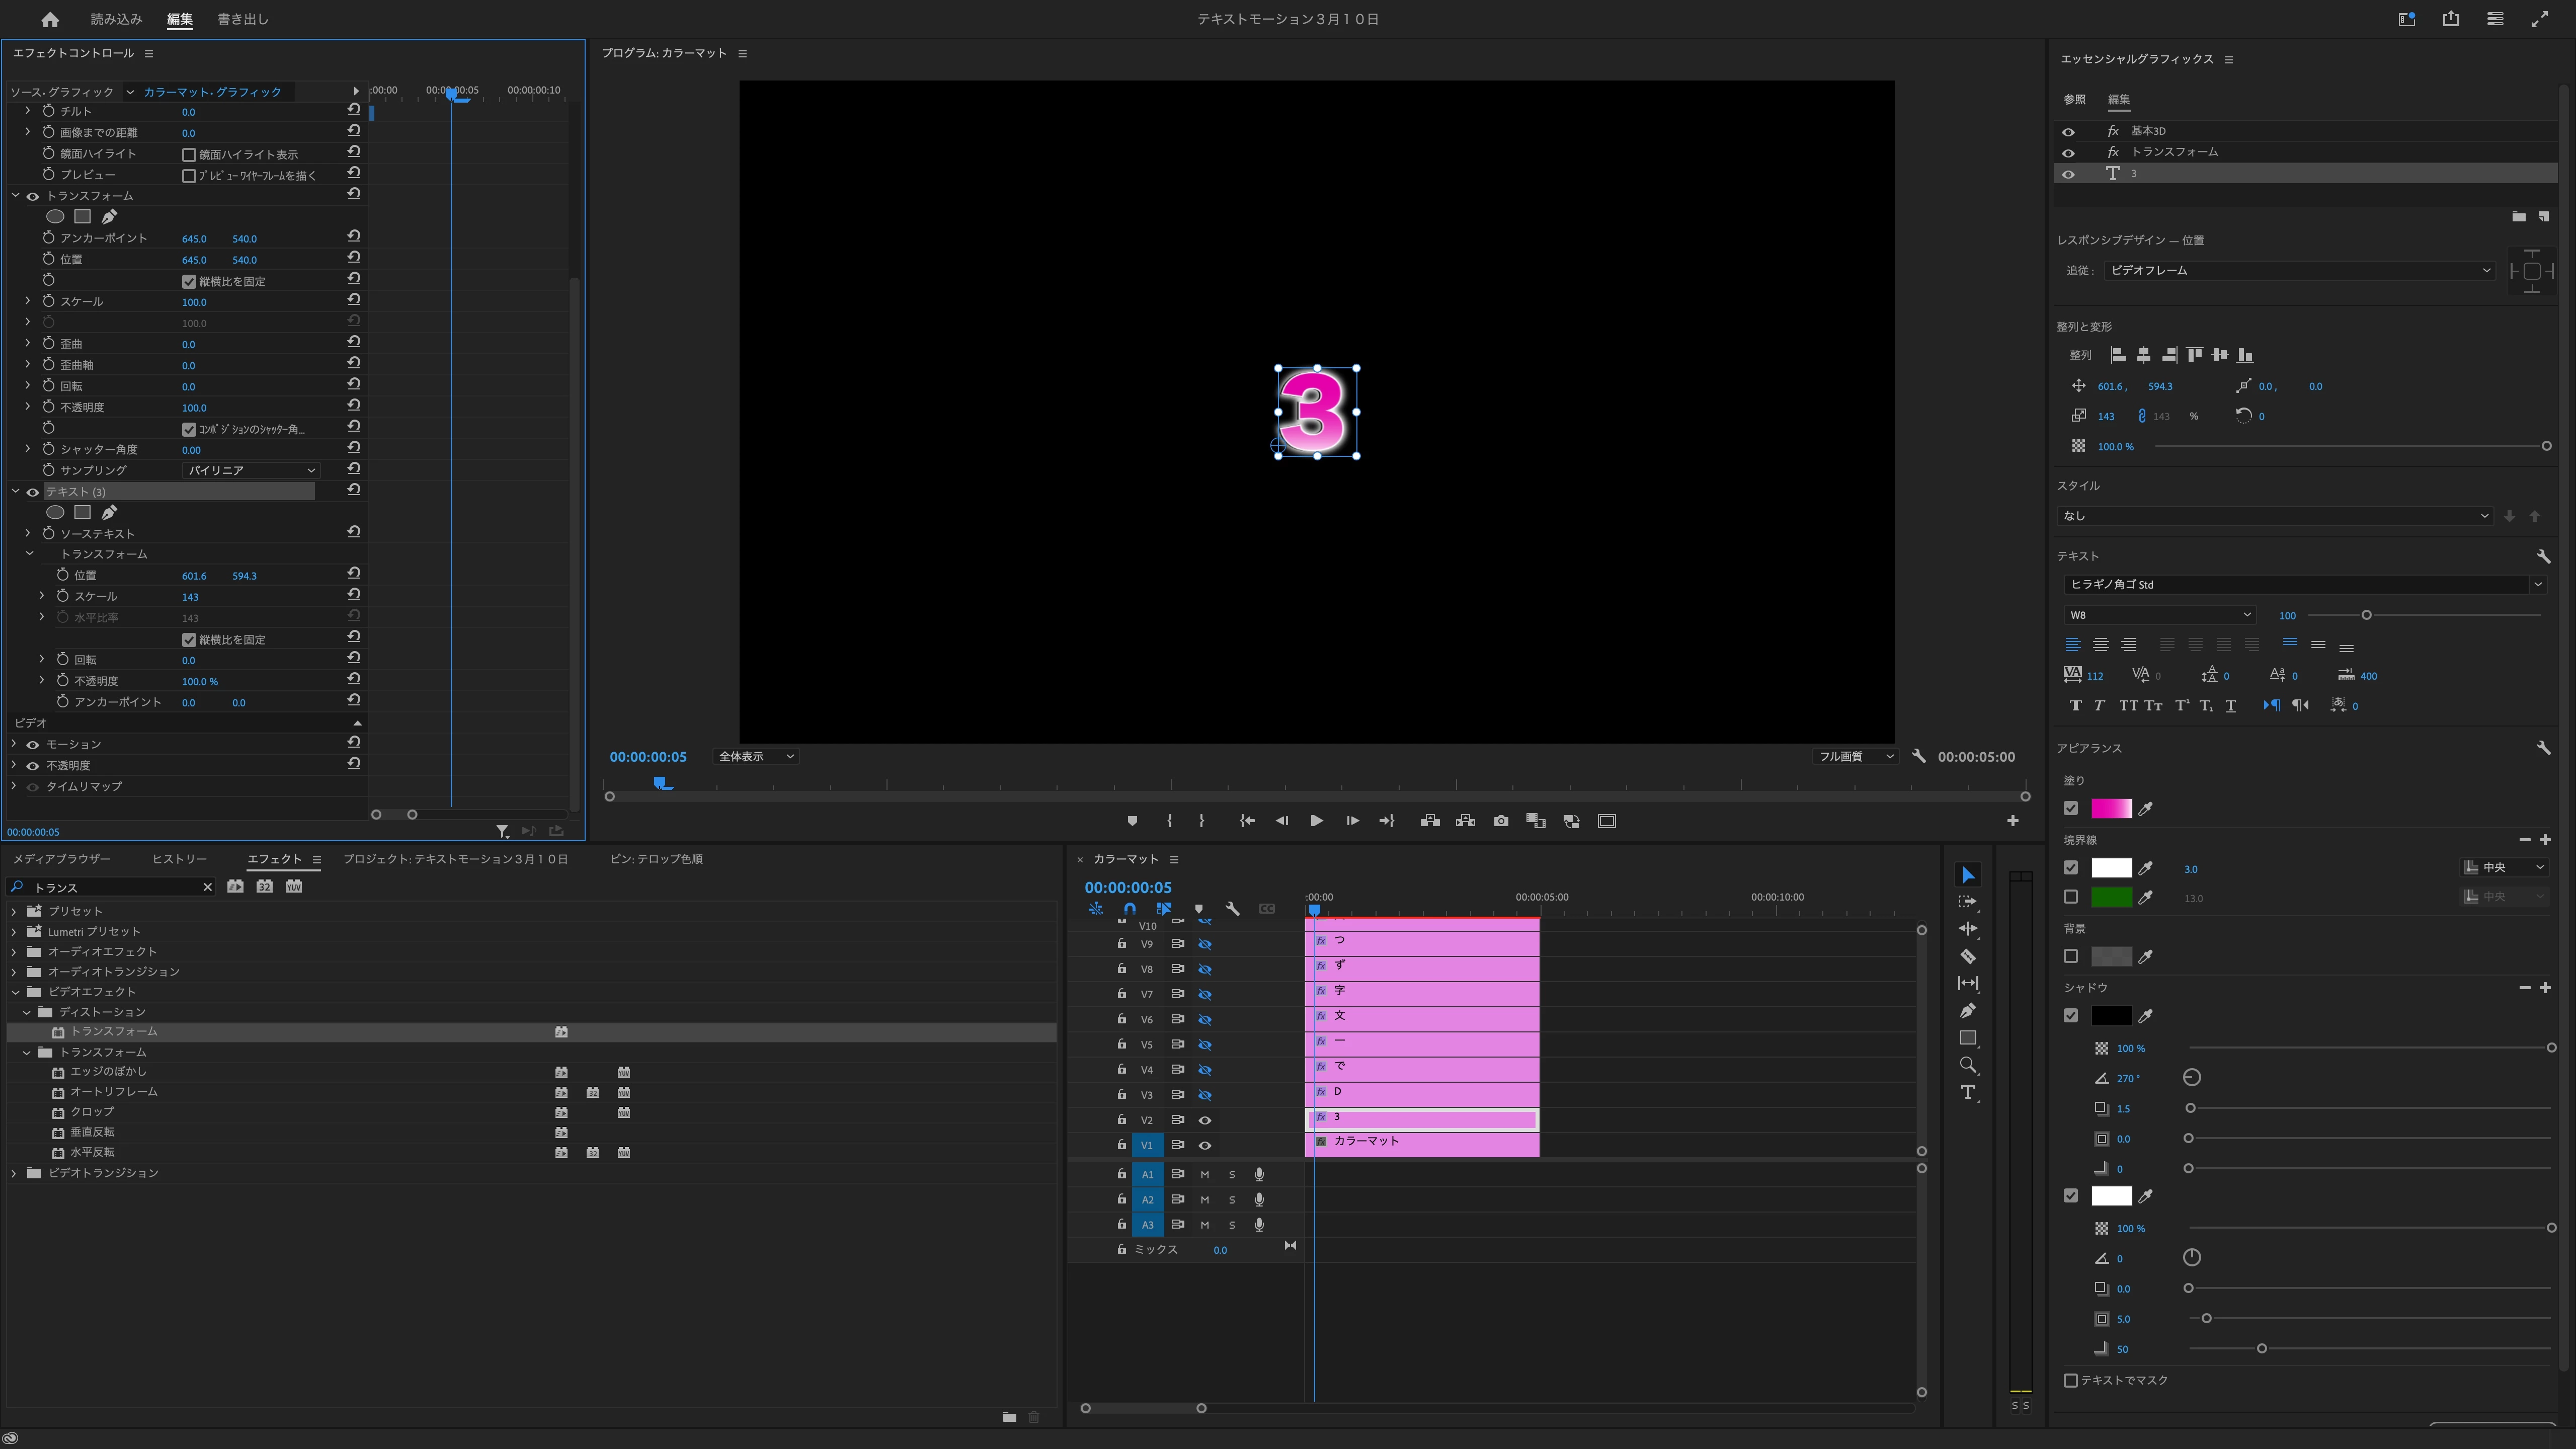2576x1449 pixels.
Task: Hide track V2 with its eye toggle
Action: click(x=1205, y=1120)
